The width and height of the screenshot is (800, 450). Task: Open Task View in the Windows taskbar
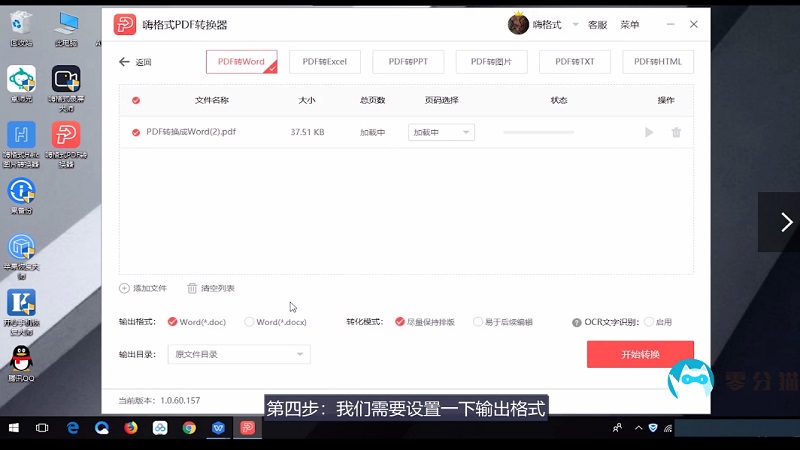[42, 428]
